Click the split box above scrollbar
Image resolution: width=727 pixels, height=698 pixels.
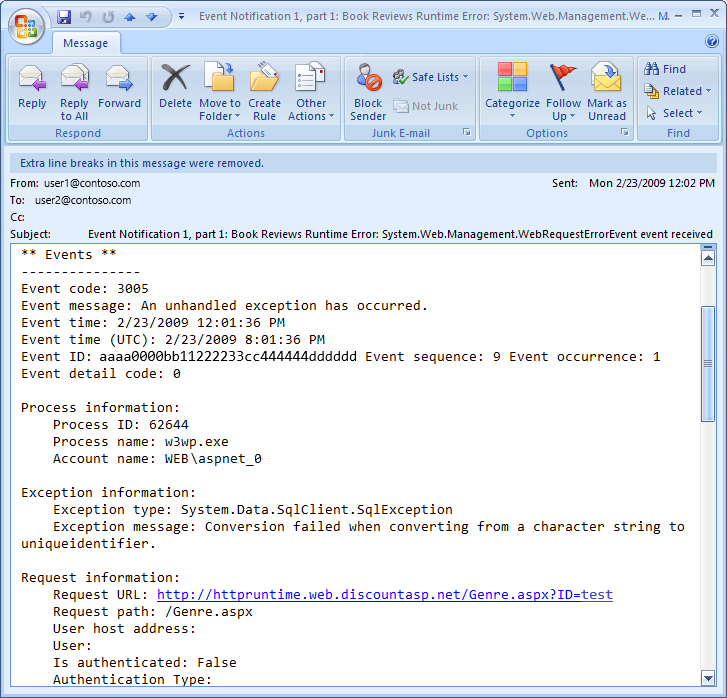708,248
